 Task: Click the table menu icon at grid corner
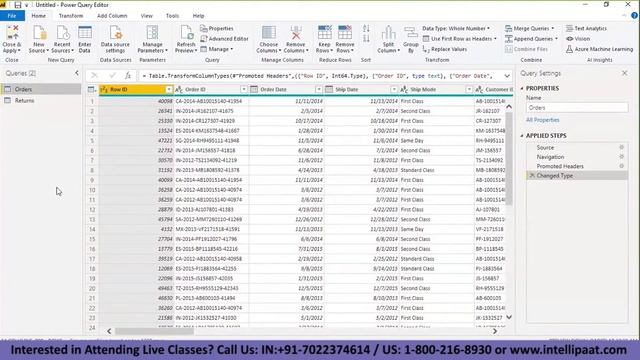(x=92, y=89)
